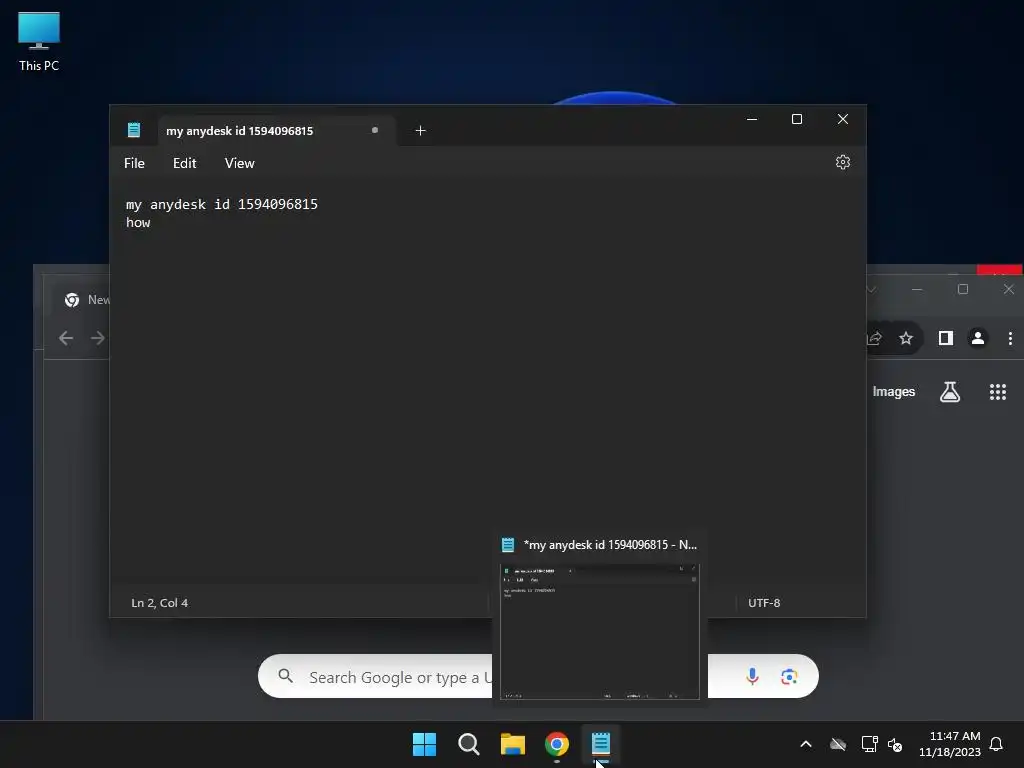Screen dimensions: 1024x768
Task: Open the clock and date 11:47 AM panel
Action: coord(950,744)
